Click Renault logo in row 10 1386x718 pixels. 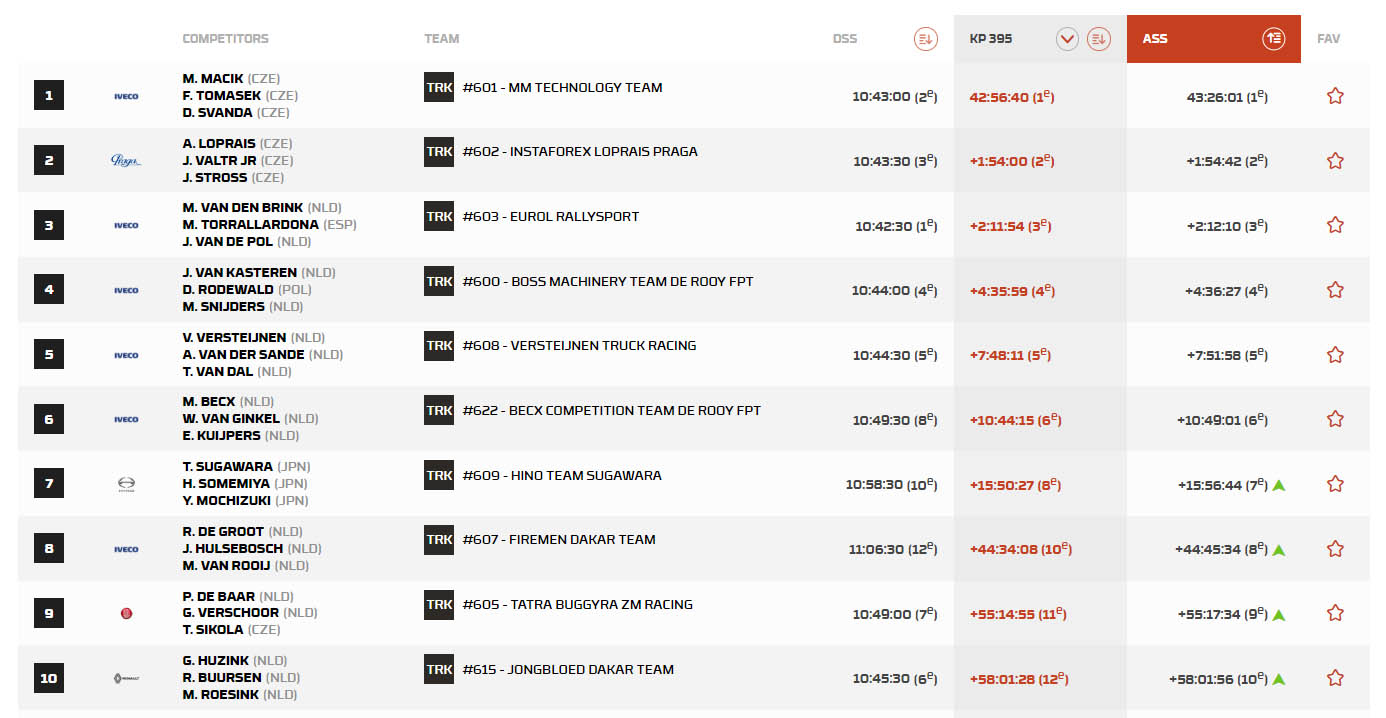click(126, 678)
